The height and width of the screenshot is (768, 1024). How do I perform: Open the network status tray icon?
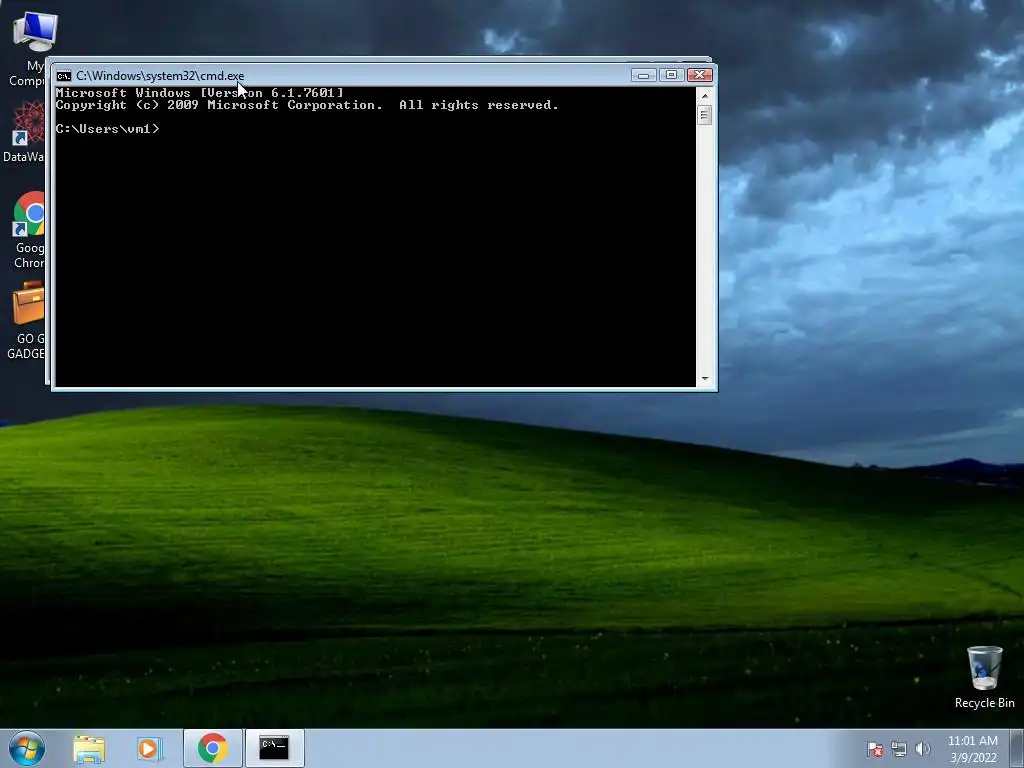tap(899, 750)
